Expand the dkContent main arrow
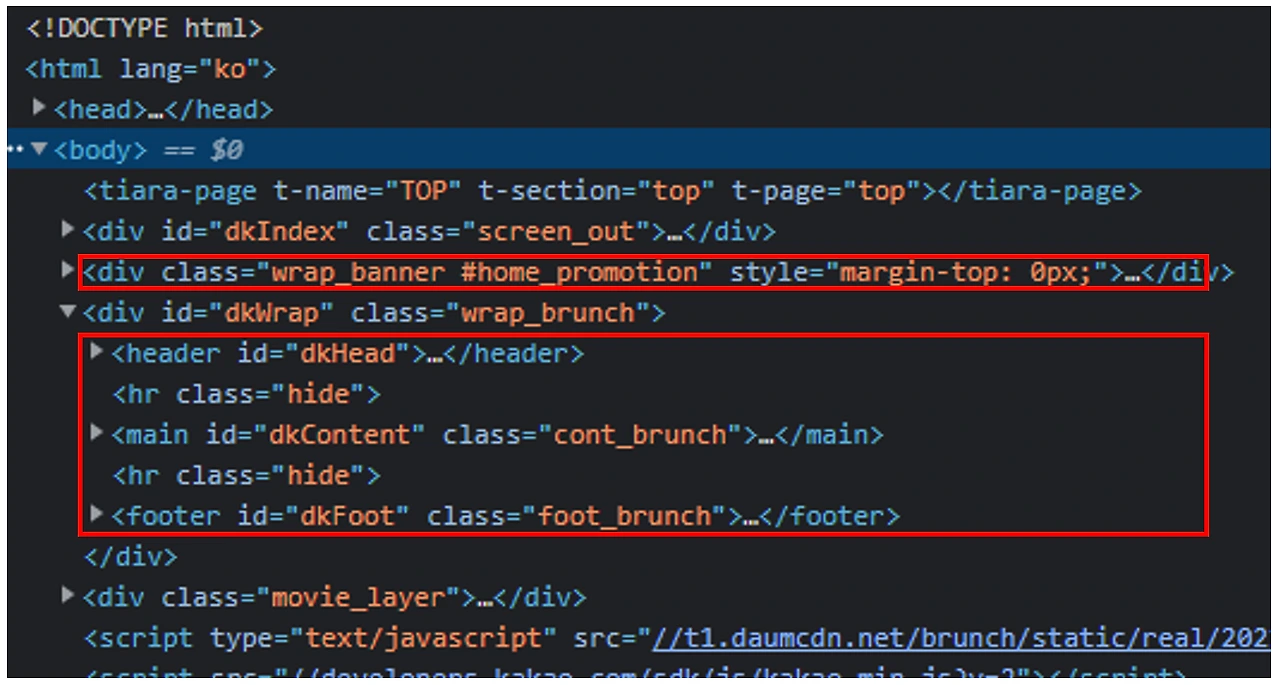Viewport: 1280px width, 685px height. pos(97,432)
